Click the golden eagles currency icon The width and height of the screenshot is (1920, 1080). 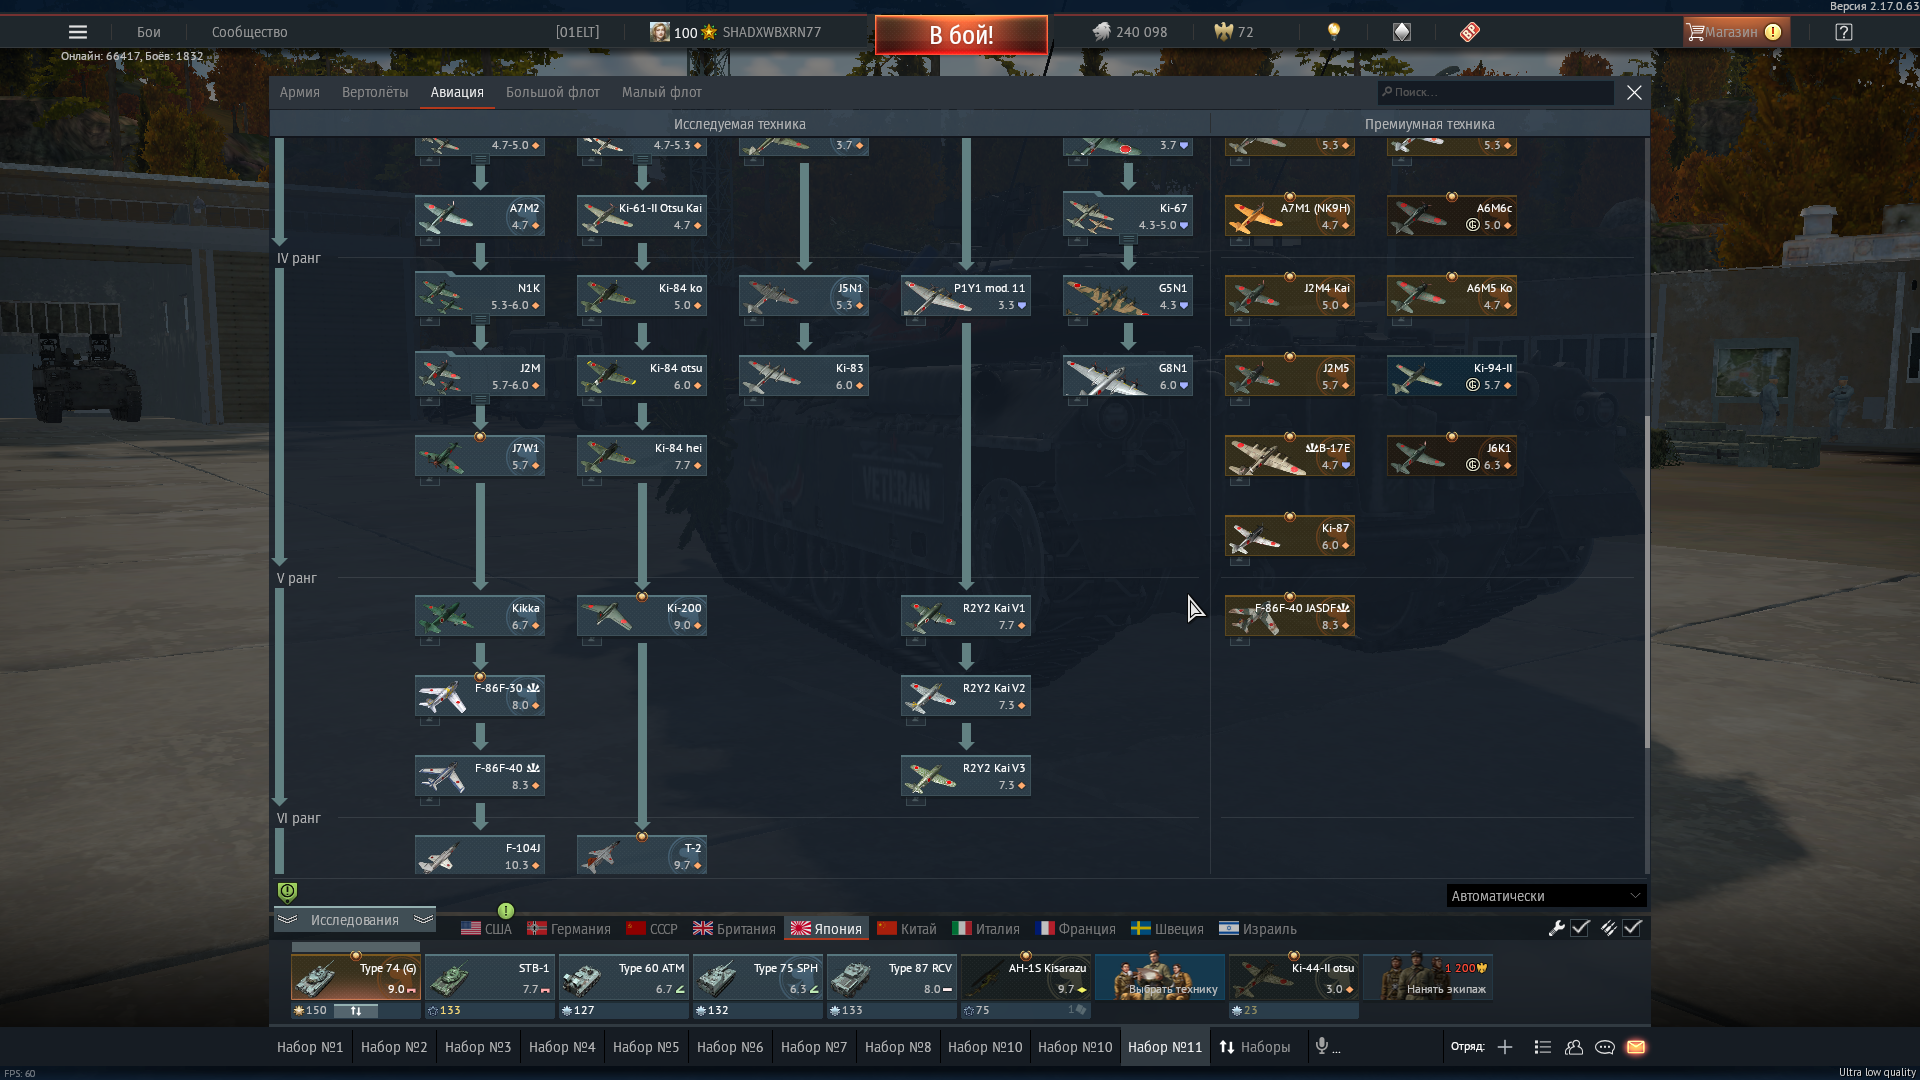pyautogui.click(x=1223, y=32)
